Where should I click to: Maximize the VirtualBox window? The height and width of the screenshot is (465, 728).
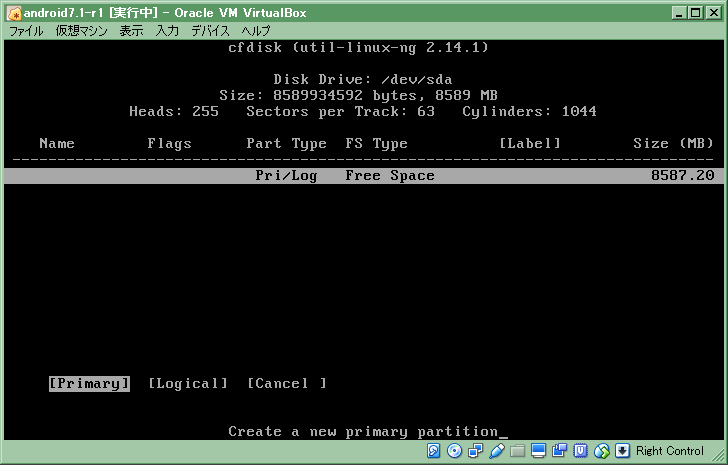[x=696, y=13]
